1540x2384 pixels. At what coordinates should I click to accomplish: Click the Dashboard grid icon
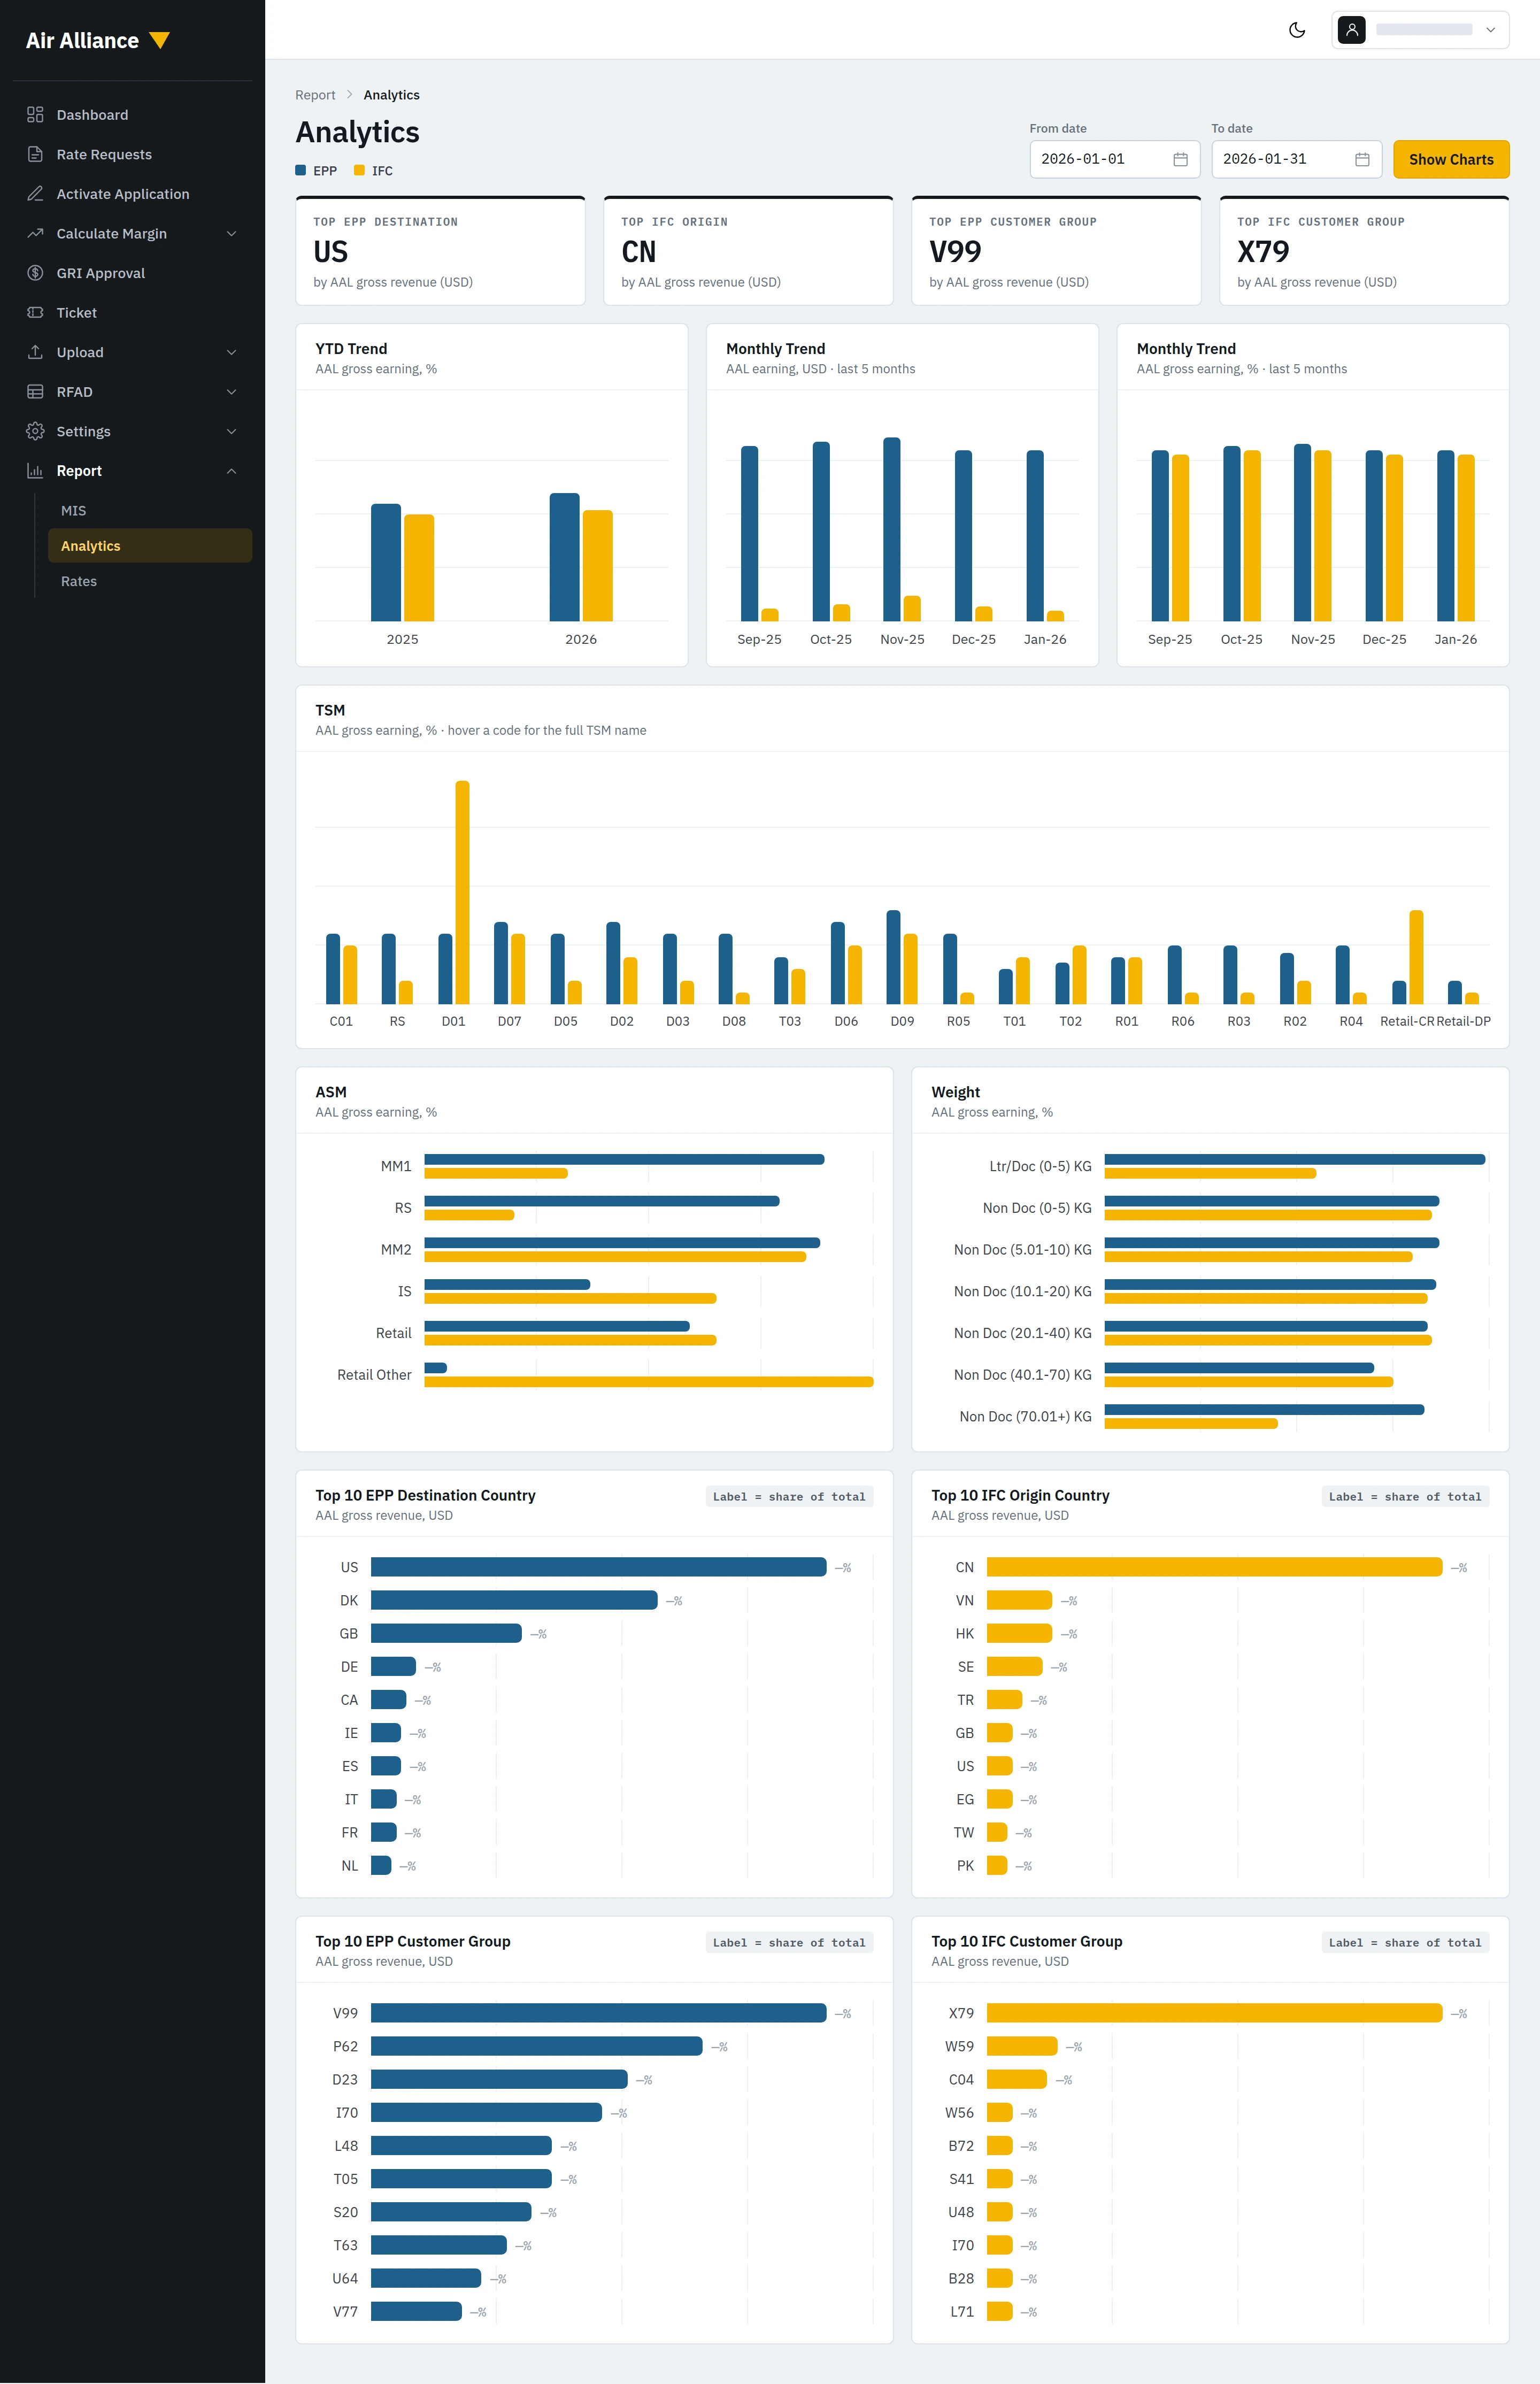[35, 115]
